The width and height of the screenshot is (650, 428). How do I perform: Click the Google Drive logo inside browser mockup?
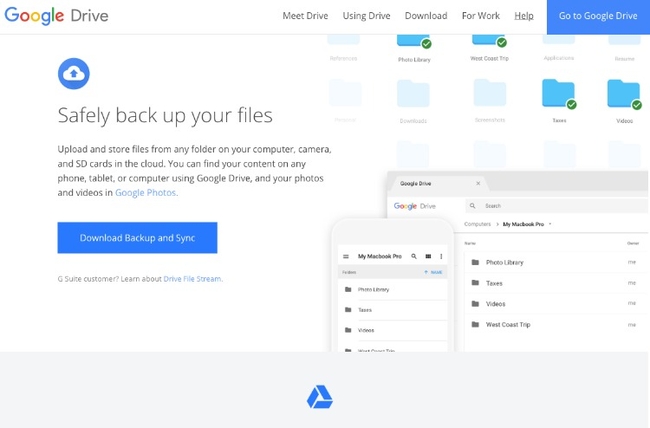coord(415,206)
